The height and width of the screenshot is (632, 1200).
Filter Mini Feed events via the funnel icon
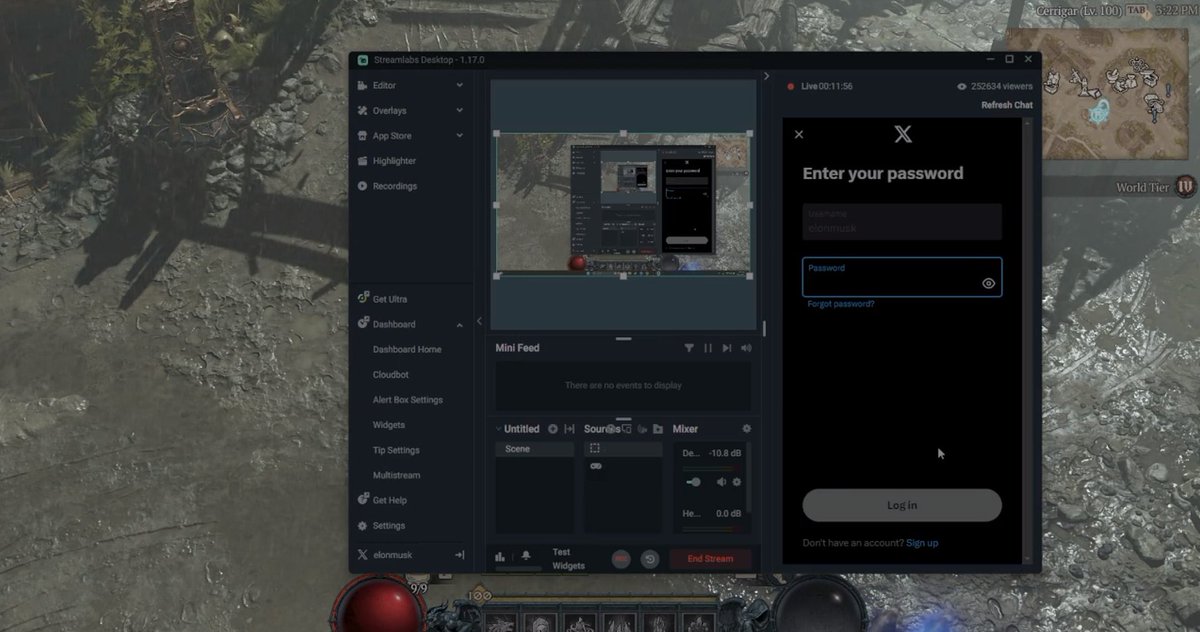(x=689, y=348)
